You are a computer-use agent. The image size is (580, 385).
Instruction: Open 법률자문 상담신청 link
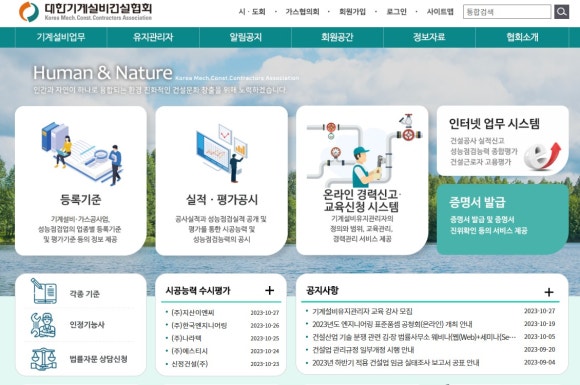[98, 359]
